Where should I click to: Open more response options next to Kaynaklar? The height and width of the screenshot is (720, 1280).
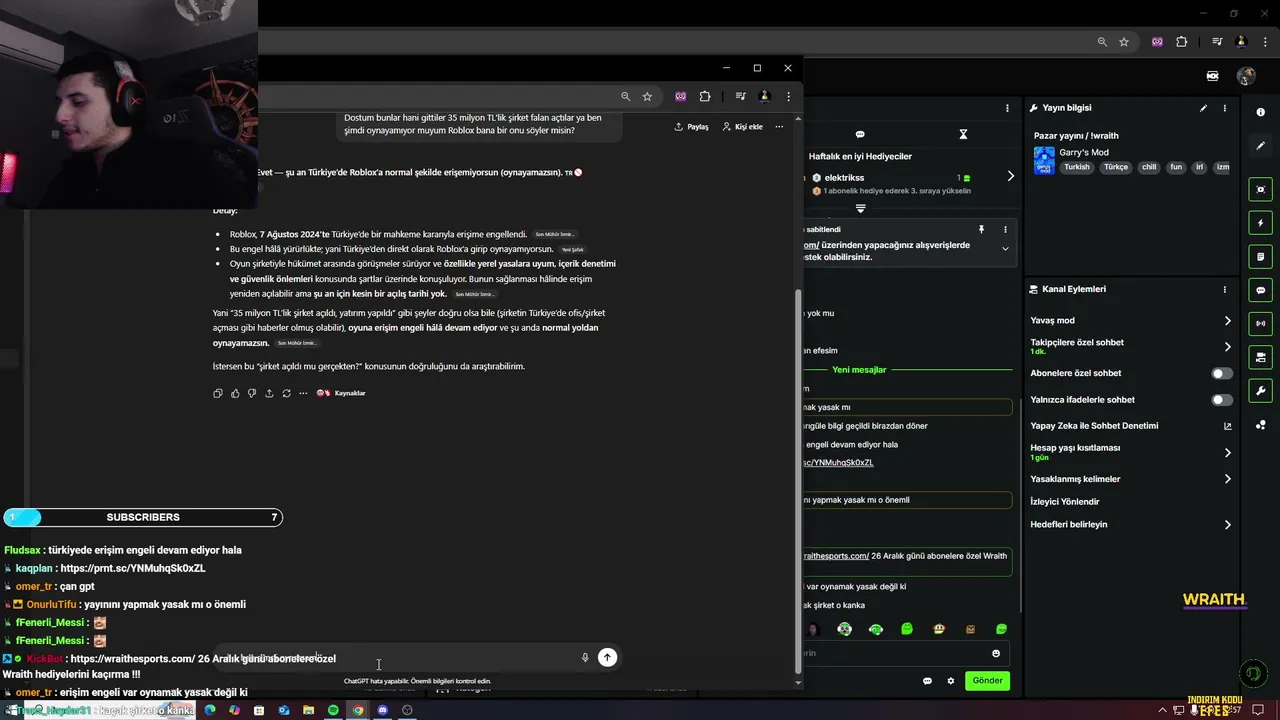303,393
